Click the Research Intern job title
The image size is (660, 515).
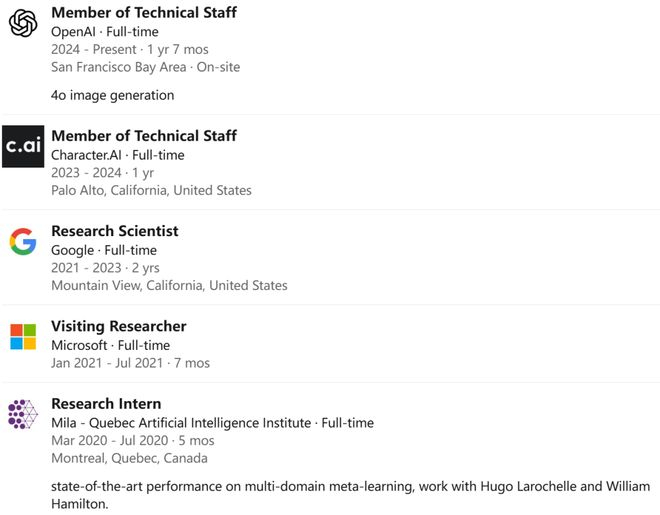(x=106, y=404)
